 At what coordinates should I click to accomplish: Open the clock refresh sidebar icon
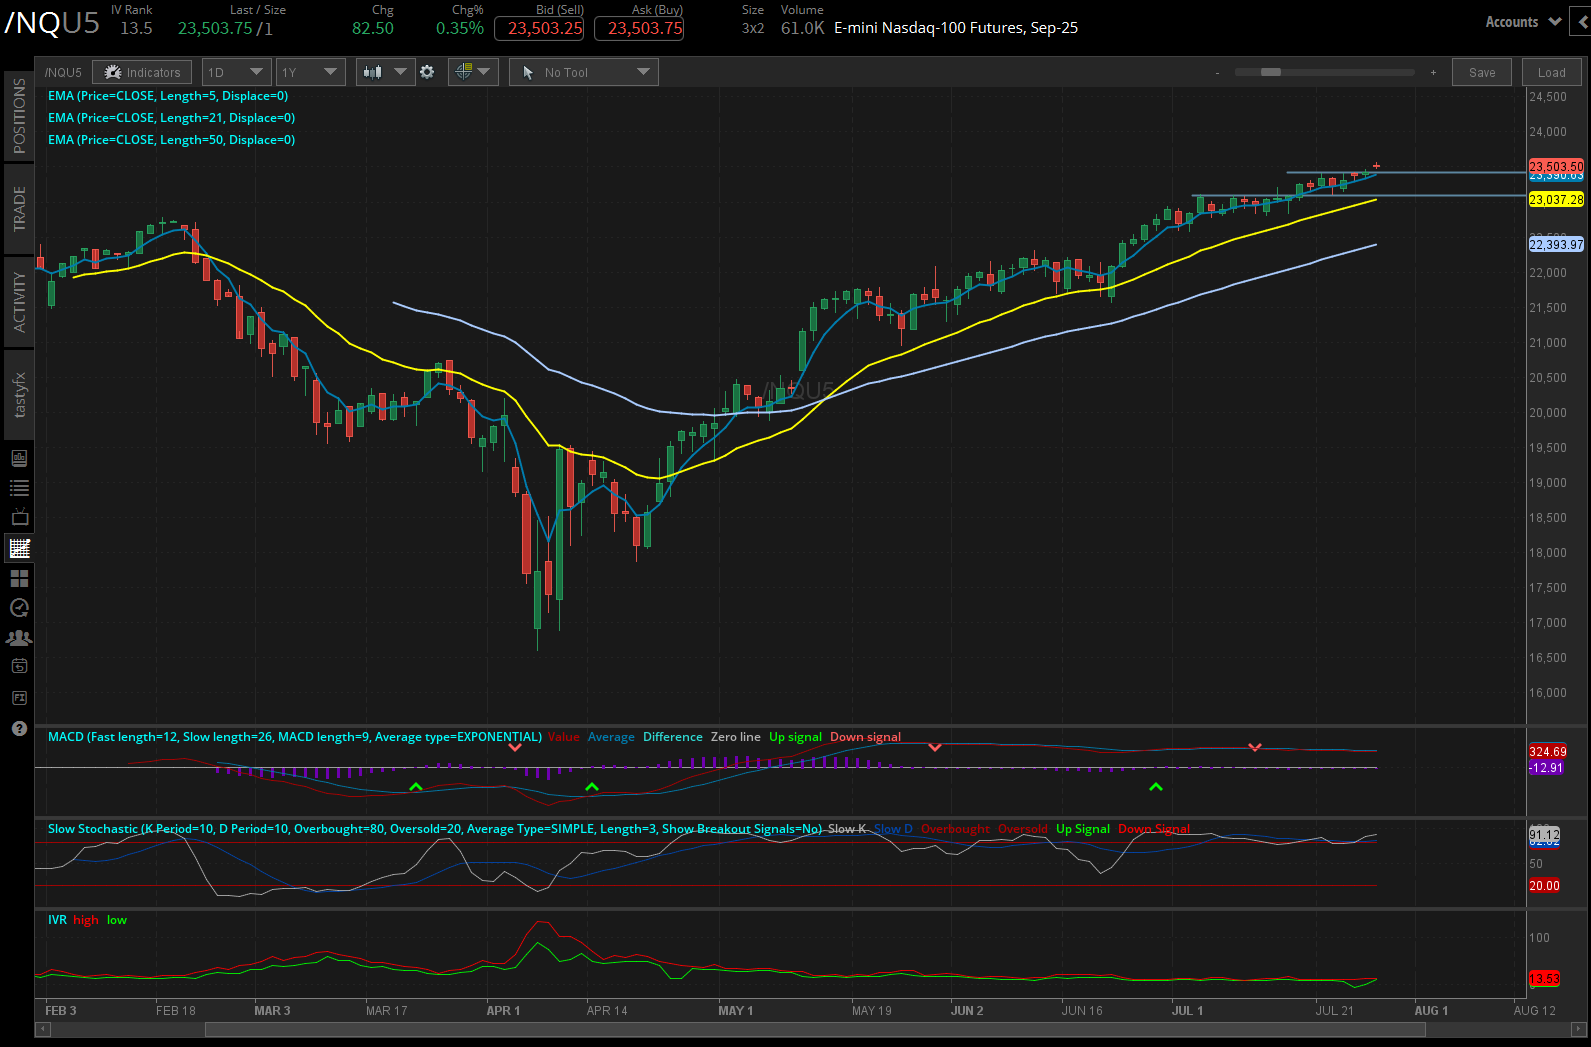pyautogui.click(x=19, y=608)
